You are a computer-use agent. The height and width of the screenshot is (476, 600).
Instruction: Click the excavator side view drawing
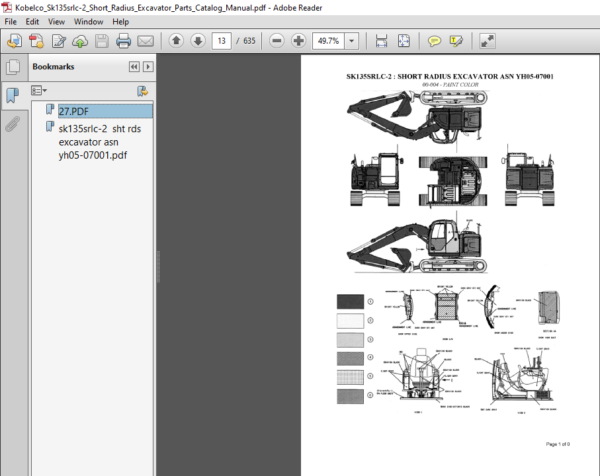pyautogui.click(x=417, y=244)
